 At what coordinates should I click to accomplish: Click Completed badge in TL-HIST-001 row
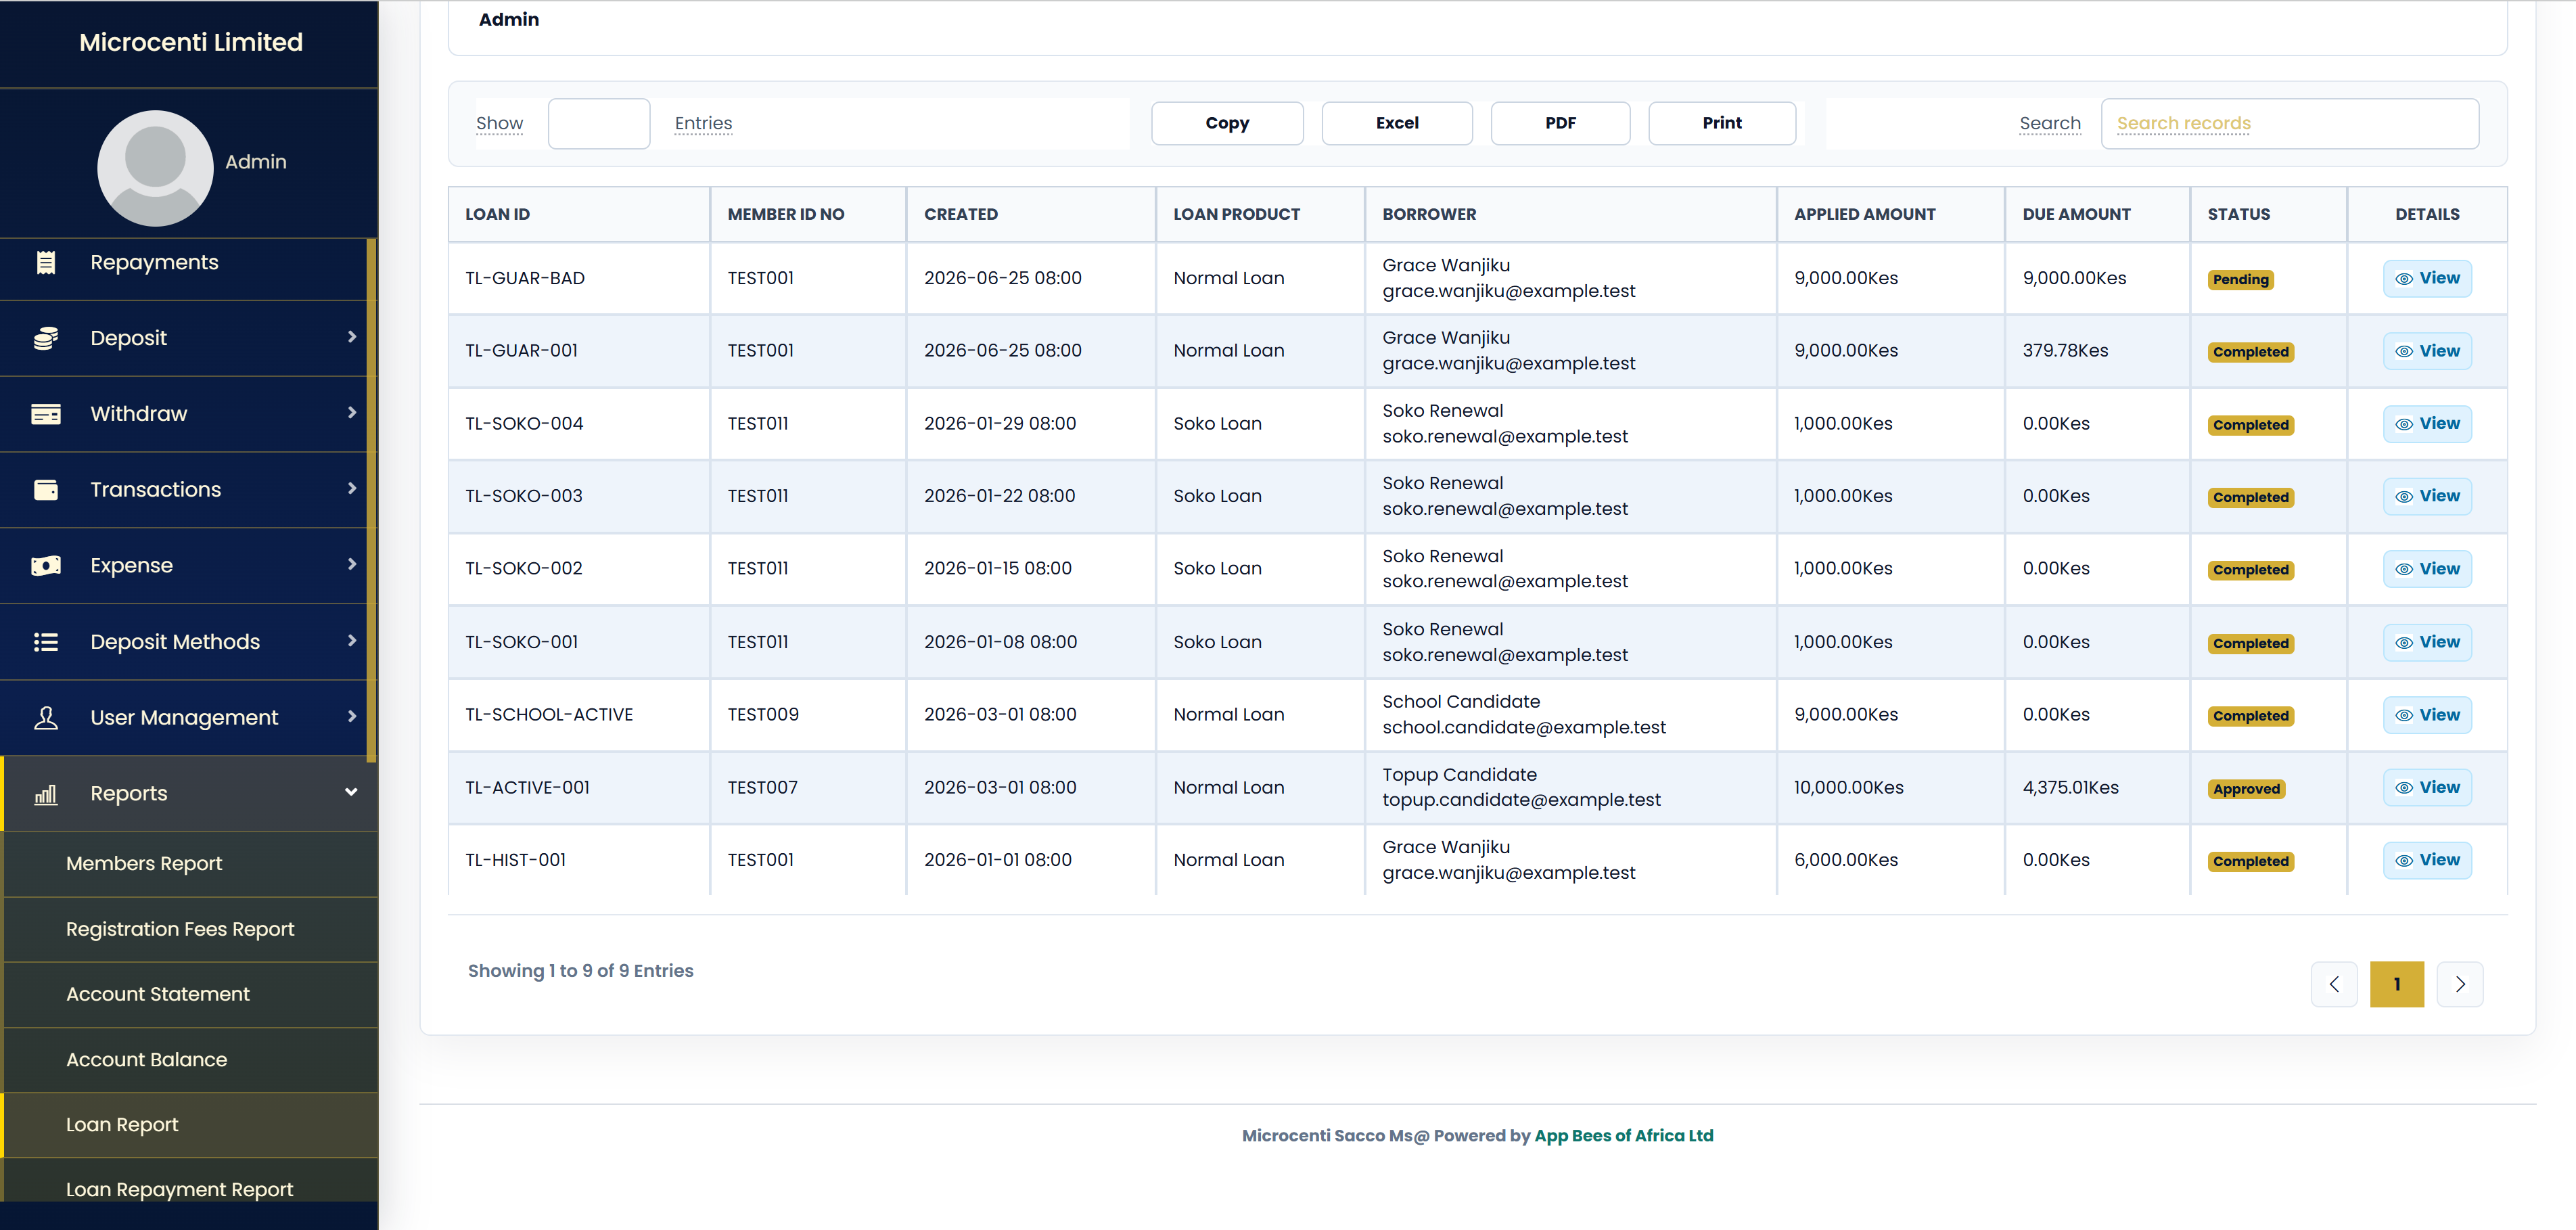(2250, 861)
